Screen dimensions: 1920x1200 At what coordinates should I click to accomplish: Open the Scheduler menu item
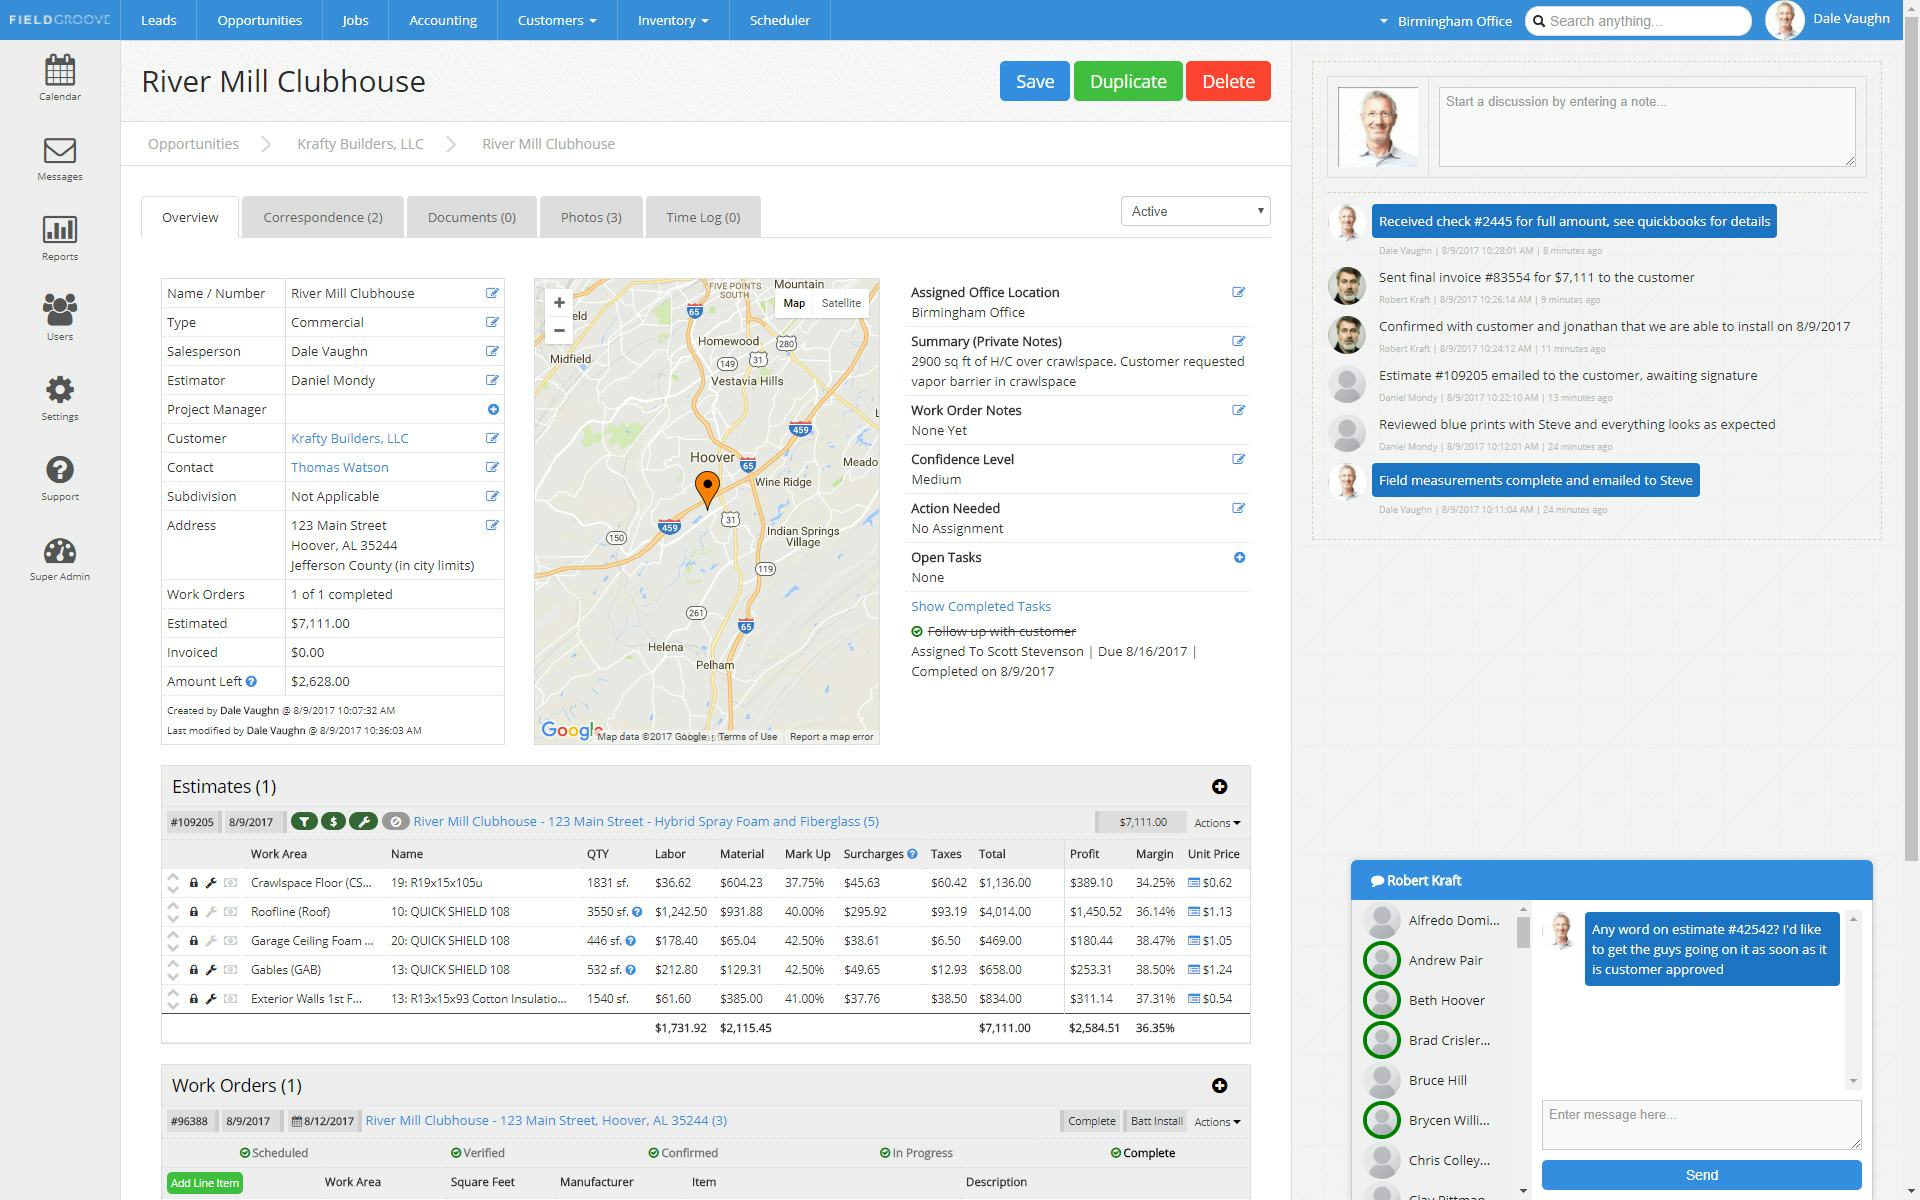click(779, 20)
